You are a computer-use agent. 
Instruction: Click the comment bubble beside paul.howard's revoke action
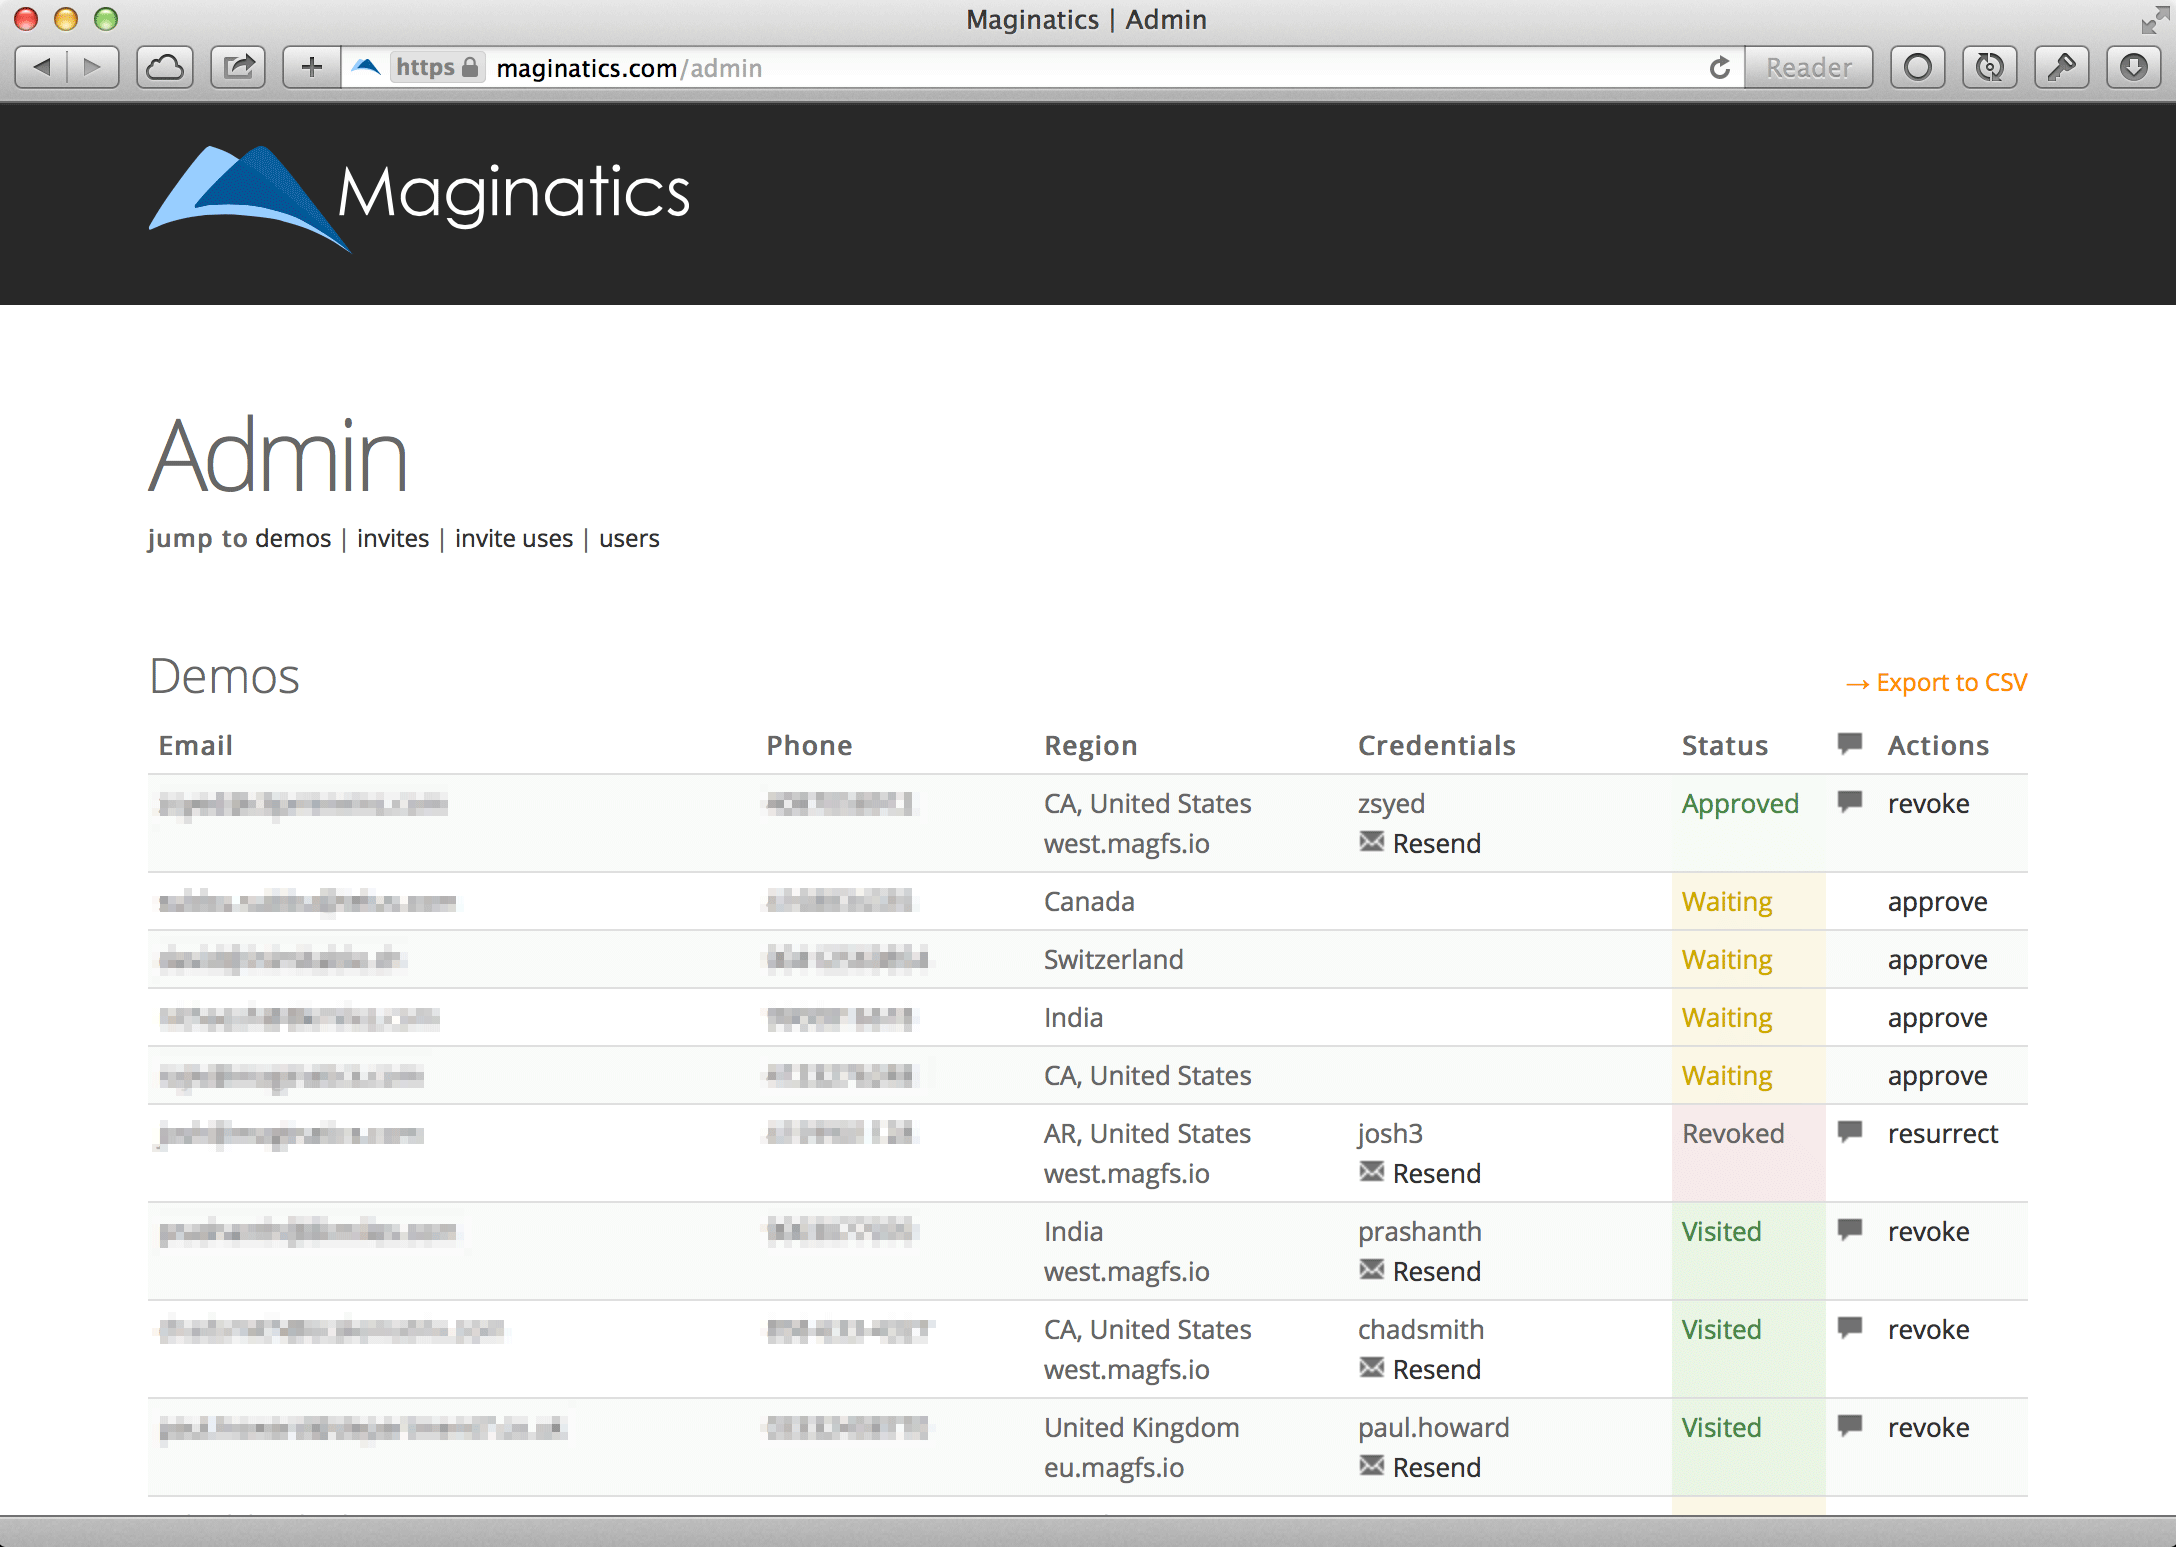click(1849, 1427)
